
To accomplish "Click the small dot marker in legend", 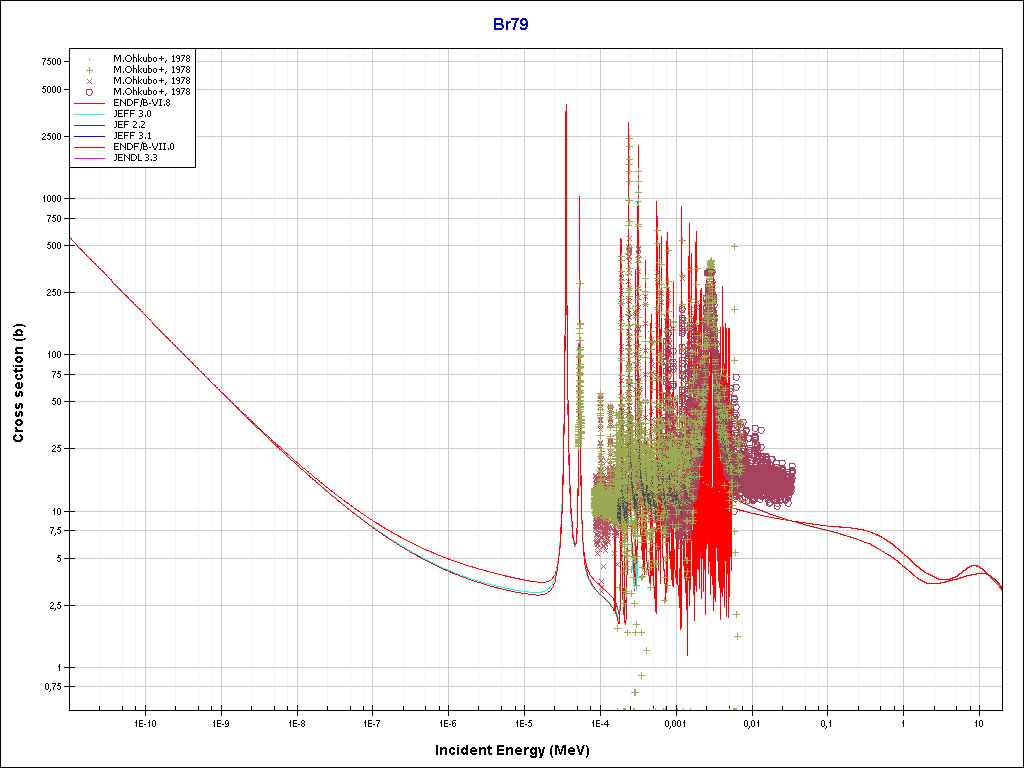I will coord(90,58).
